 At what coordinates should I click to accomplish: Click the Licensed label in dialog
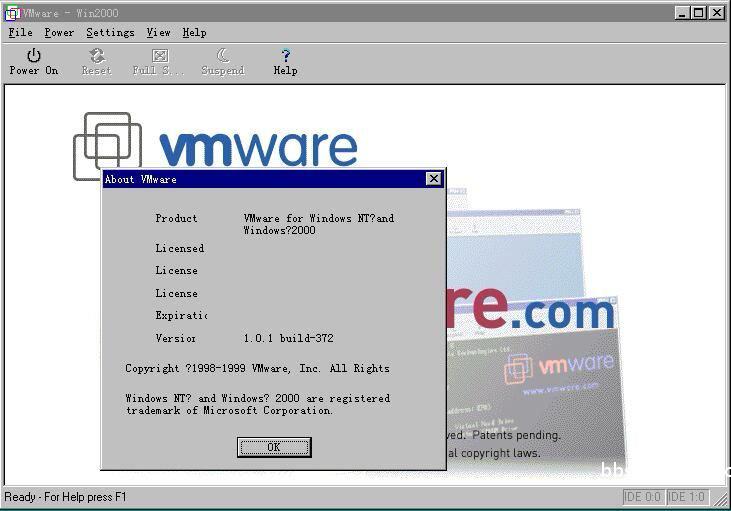tap(179, 248)
